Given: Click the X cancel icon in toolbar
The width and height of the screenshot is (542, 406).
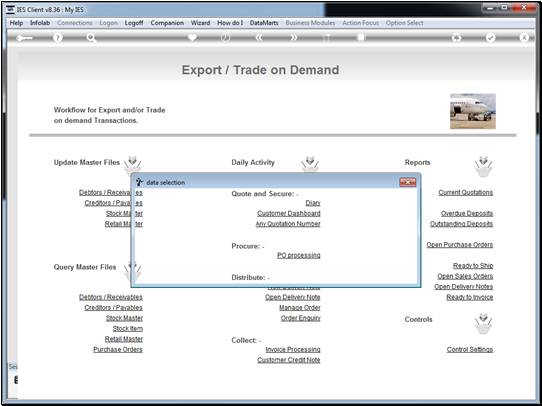Looking at the screenshot, I should click(524, 38).
